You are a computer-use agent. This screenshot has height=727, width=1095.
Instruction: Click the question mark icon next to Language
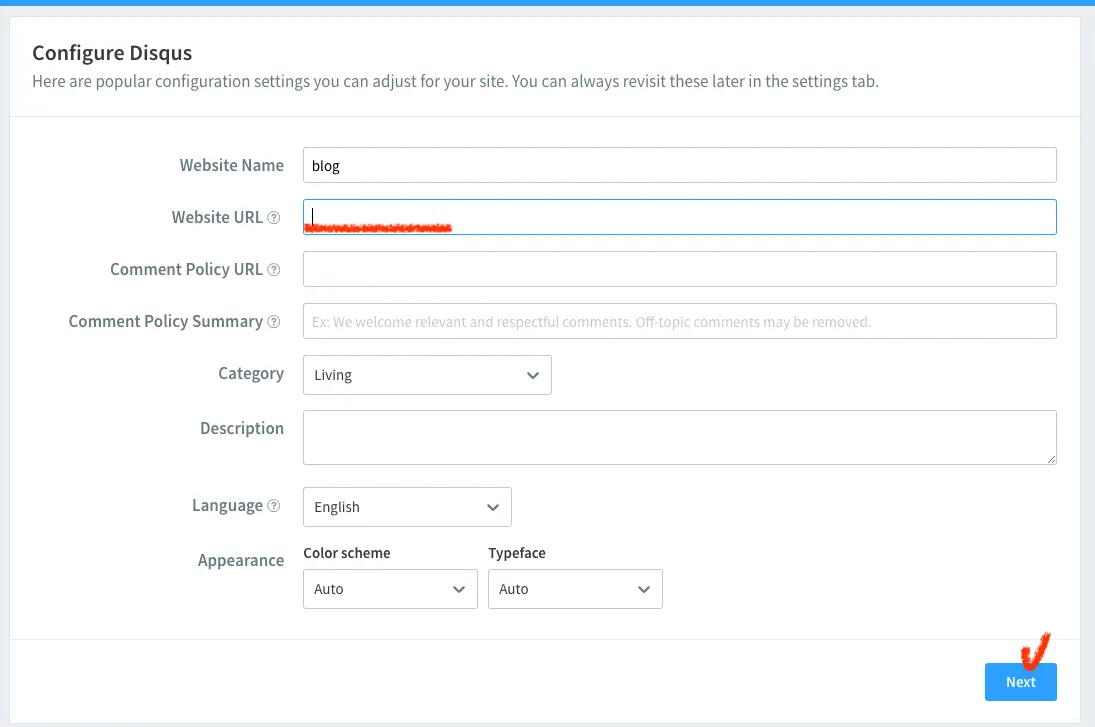(274, 506)
